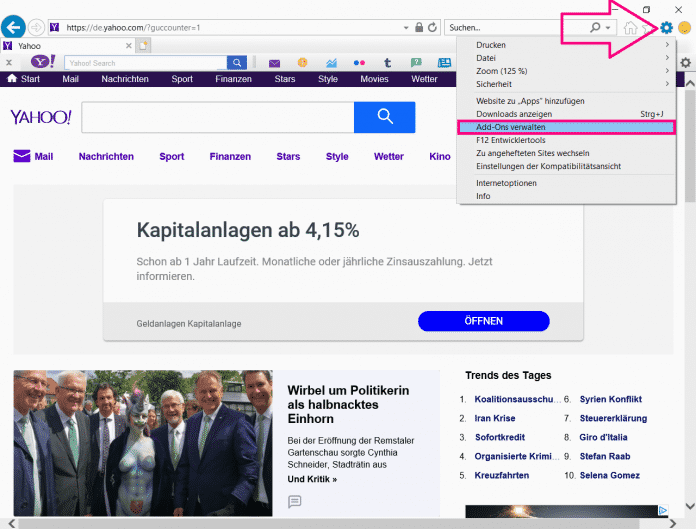Open the gear Tools menu icon

(667, 27)
